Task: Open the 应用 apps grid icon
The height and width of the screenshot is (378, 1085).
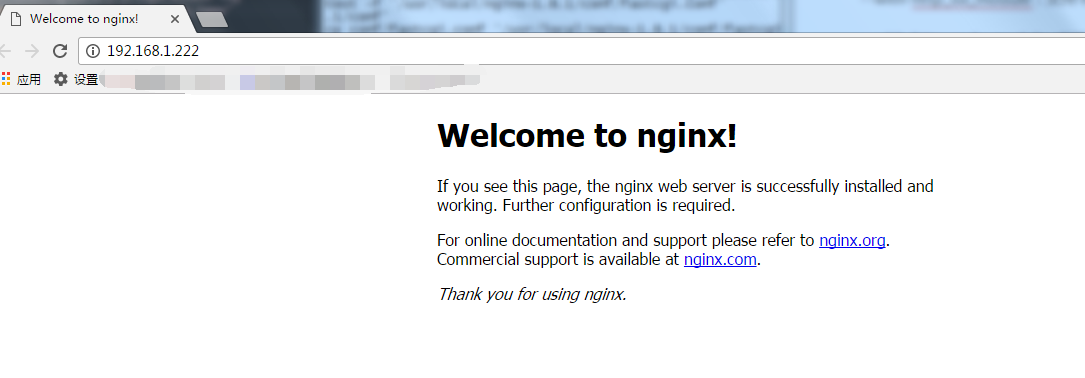Action: point(6,79)
